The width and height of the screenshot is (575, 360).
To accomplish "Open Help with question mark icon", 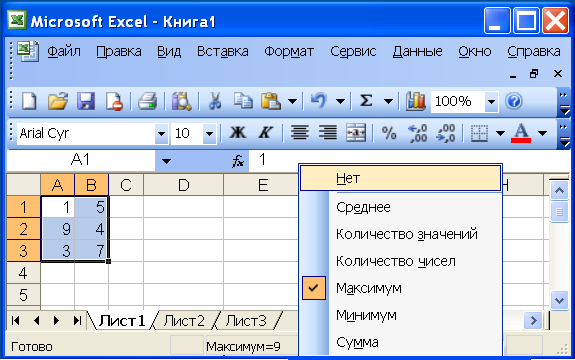I will (514, 101).
